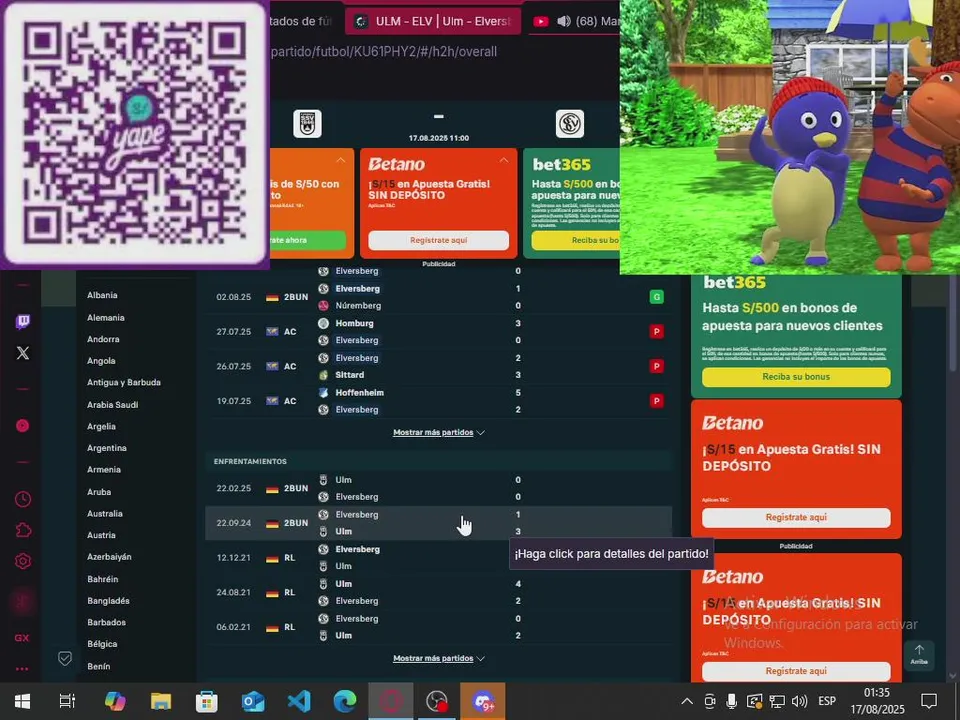The width and height of the screenshot is (960, 720).
Task: Expand Mostrar más partidos under Enfrentamientos
Action: 438,658
